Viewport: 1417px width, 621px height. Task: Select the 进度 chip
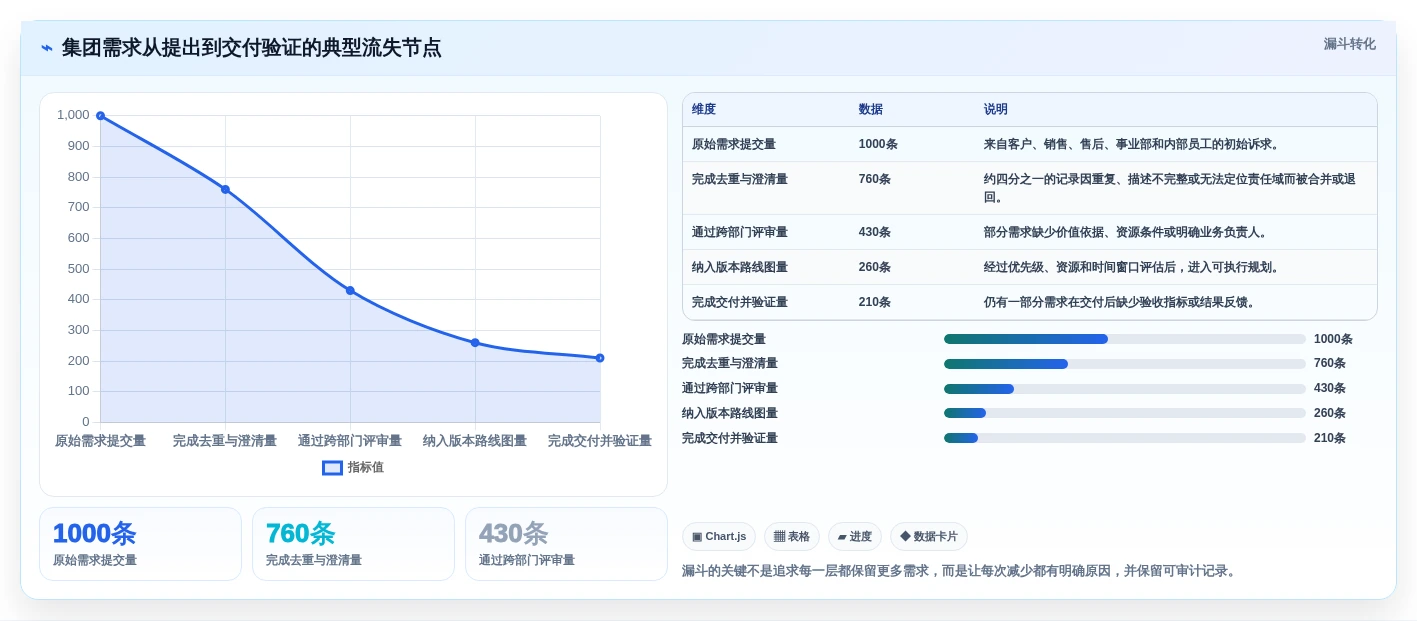855,536
